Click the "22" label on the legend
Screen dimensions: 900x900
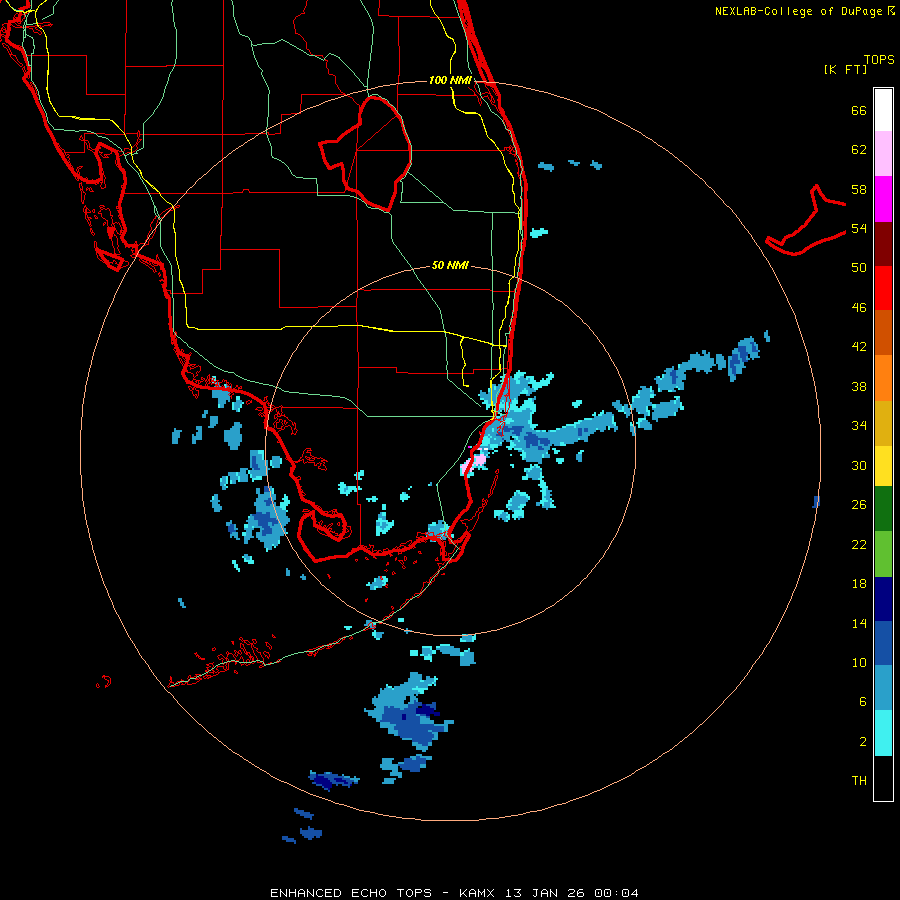[859, 545]
